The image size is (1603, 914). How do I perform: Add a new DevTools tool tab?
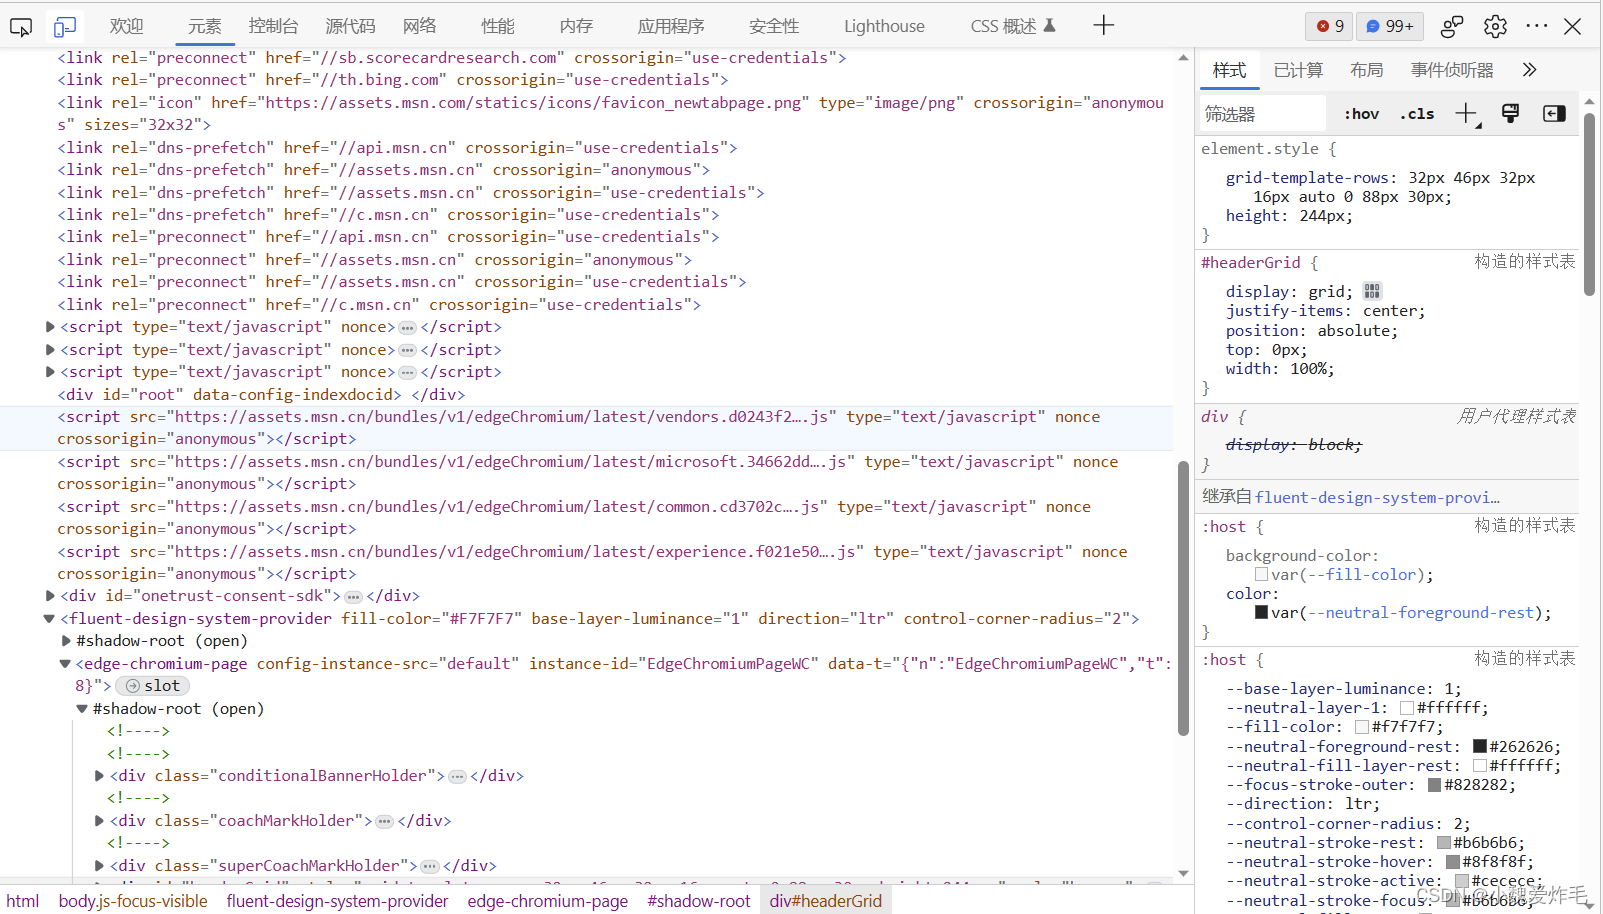click(1103, 26)
